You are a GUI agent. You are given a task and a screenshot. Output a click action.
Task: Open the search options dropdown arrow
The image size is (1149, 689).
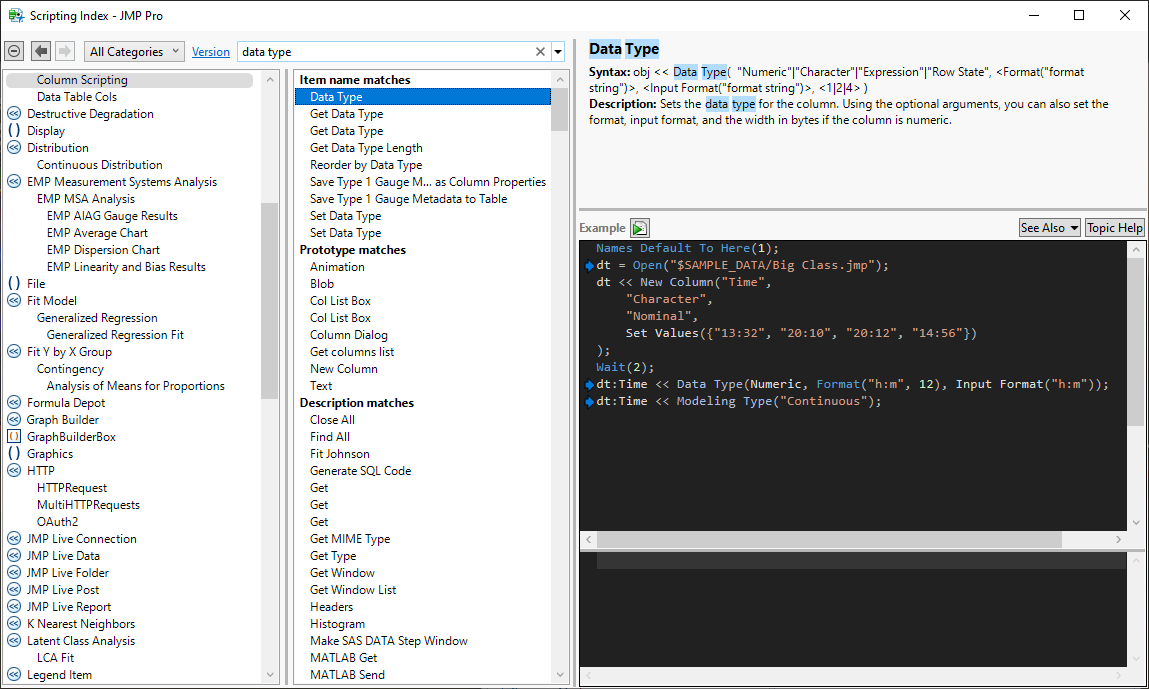click(x=558, y=52)
